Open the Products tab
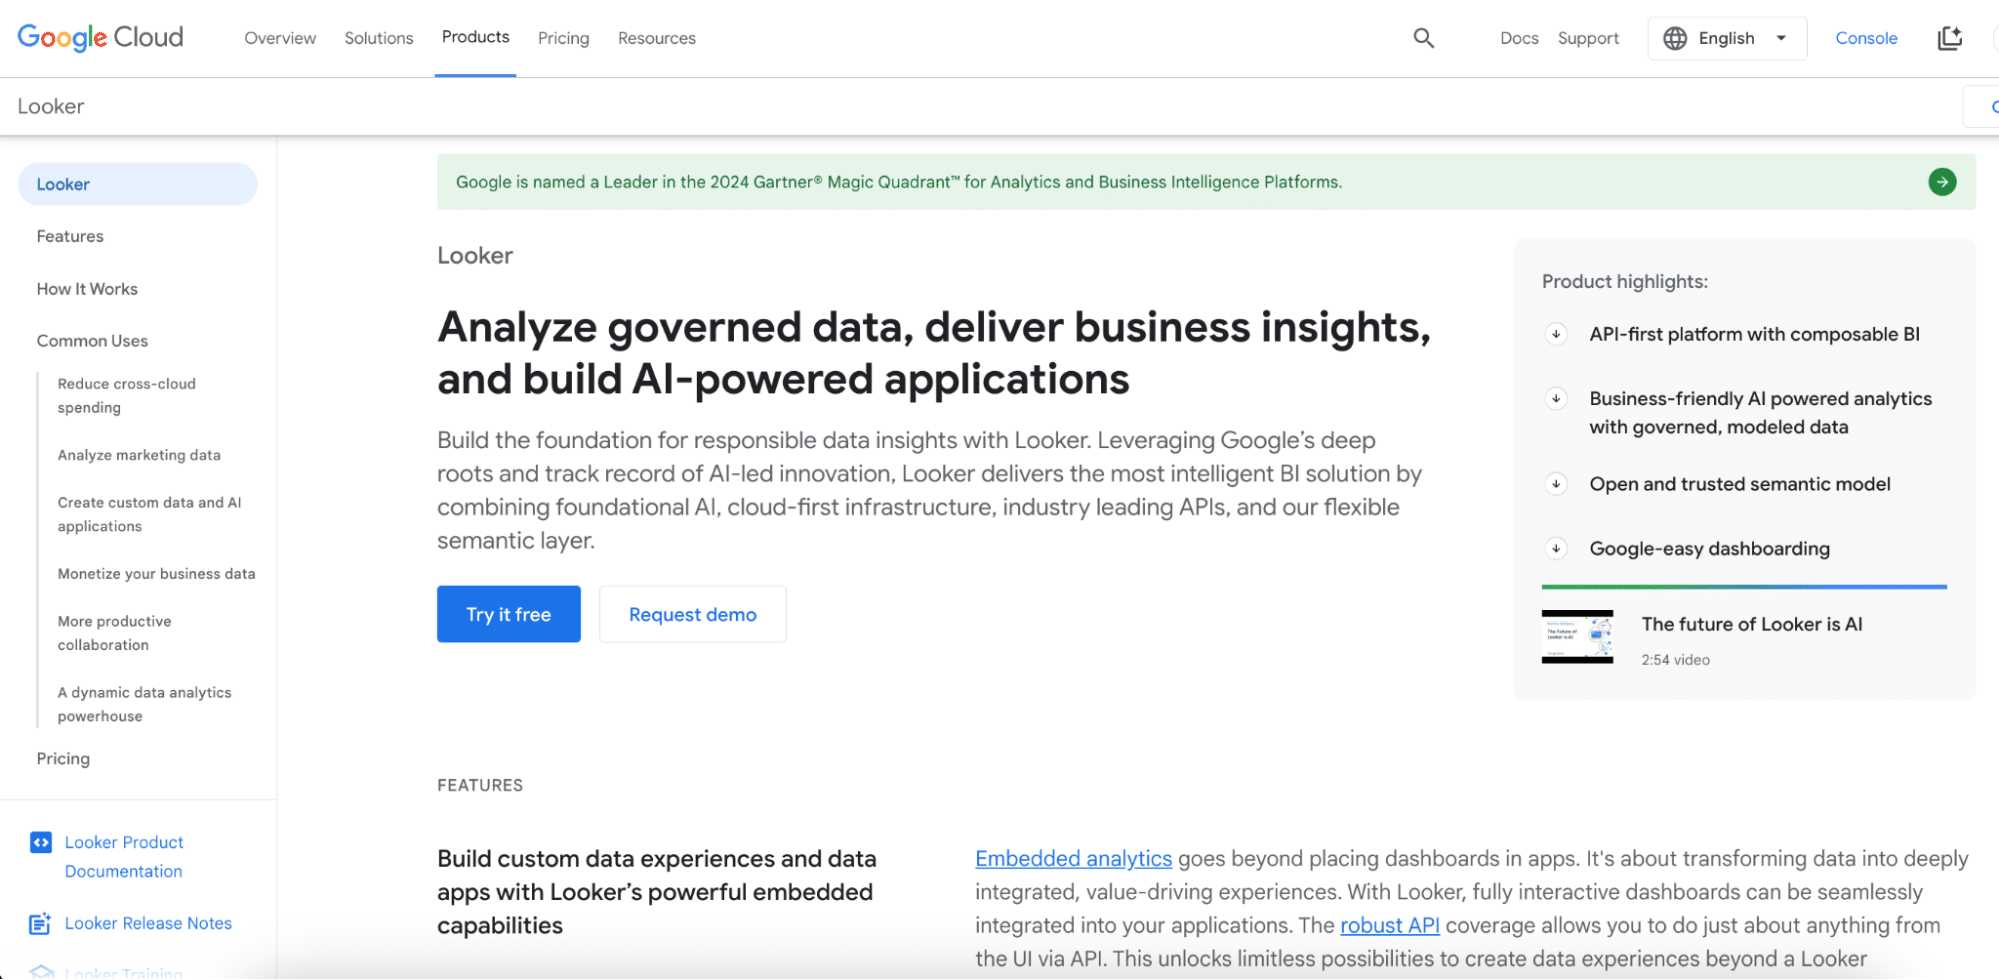1999x980 pixels. (475, 37)
